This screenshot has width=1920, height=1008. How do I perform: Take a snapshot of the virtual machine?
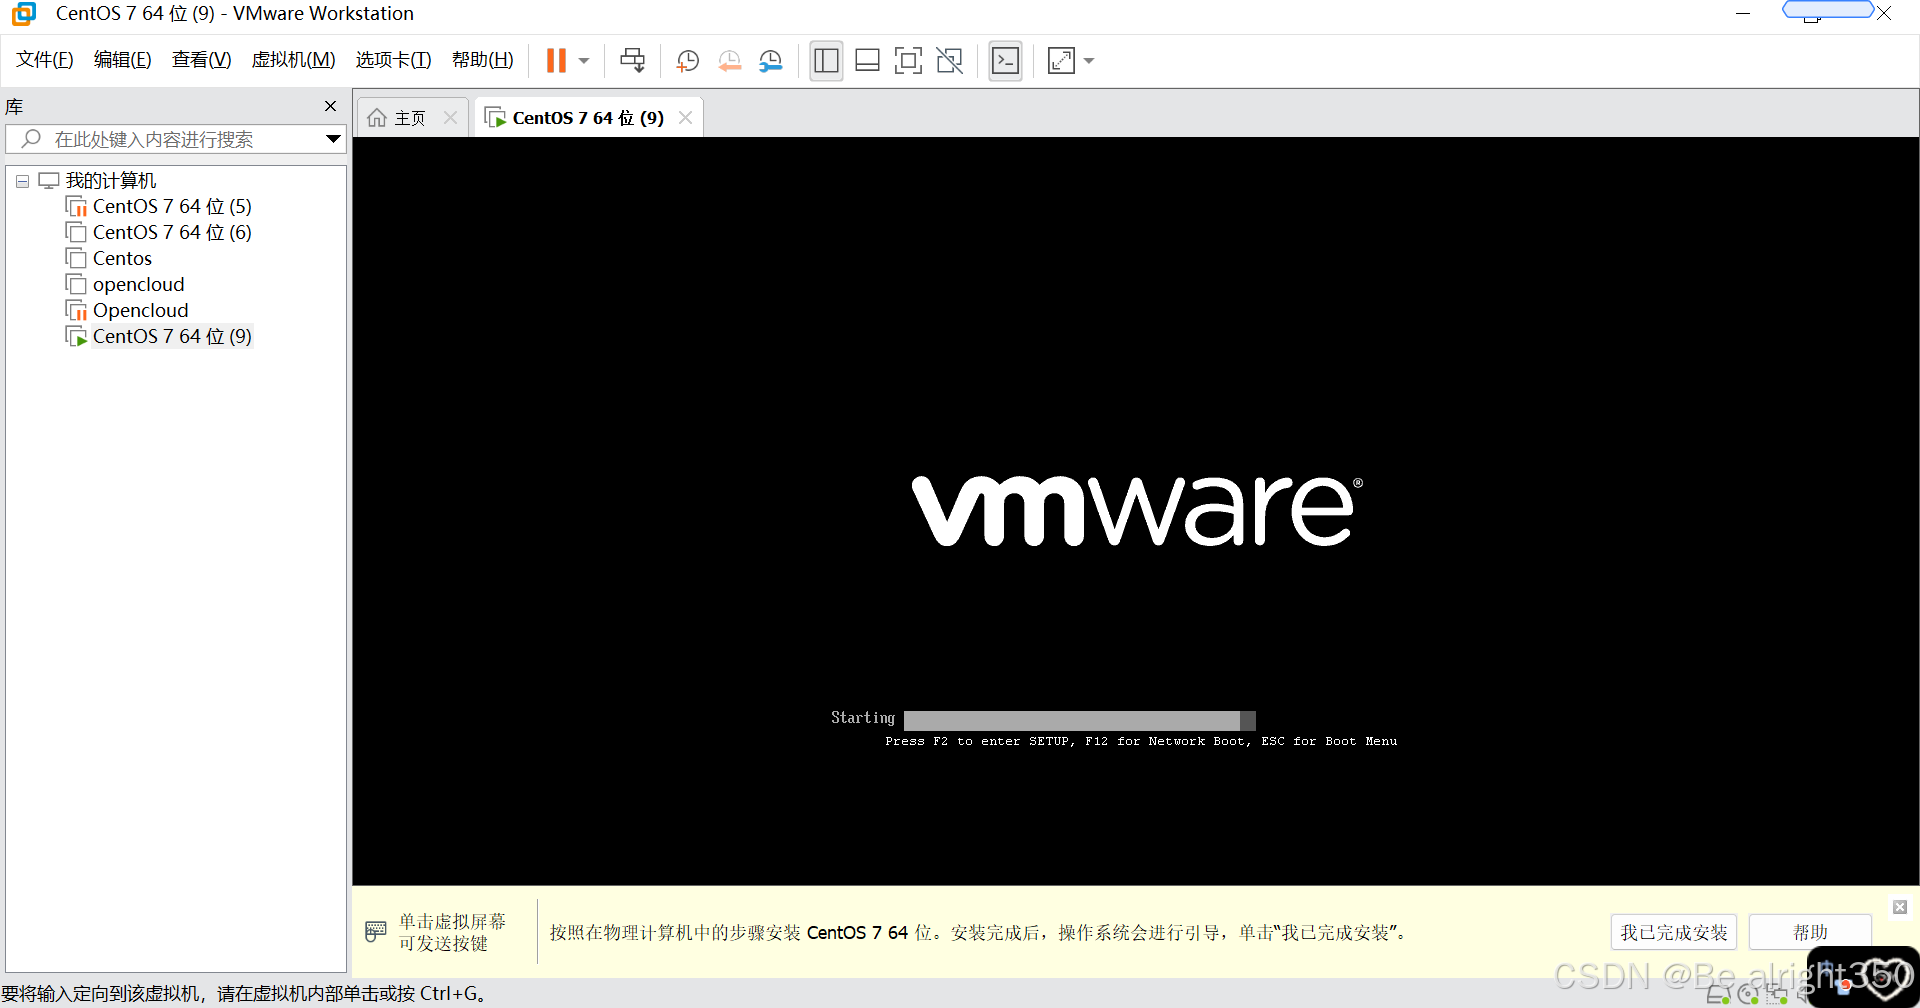[x=687, y=60]
